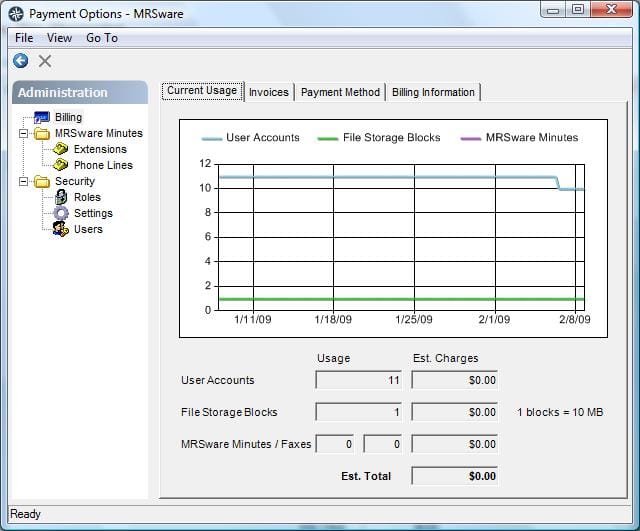Click the User Accounts usage field
This screenshot has height=531, width=640.
[x=358, y=380]
